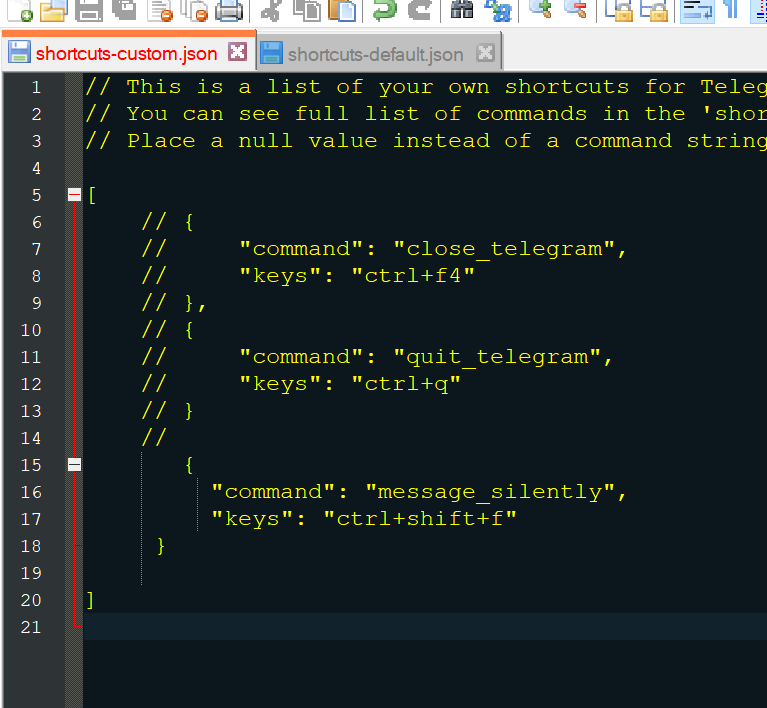Click the closing brace on line 18
This screenshot has height=708, width=767.
[161, 546]
